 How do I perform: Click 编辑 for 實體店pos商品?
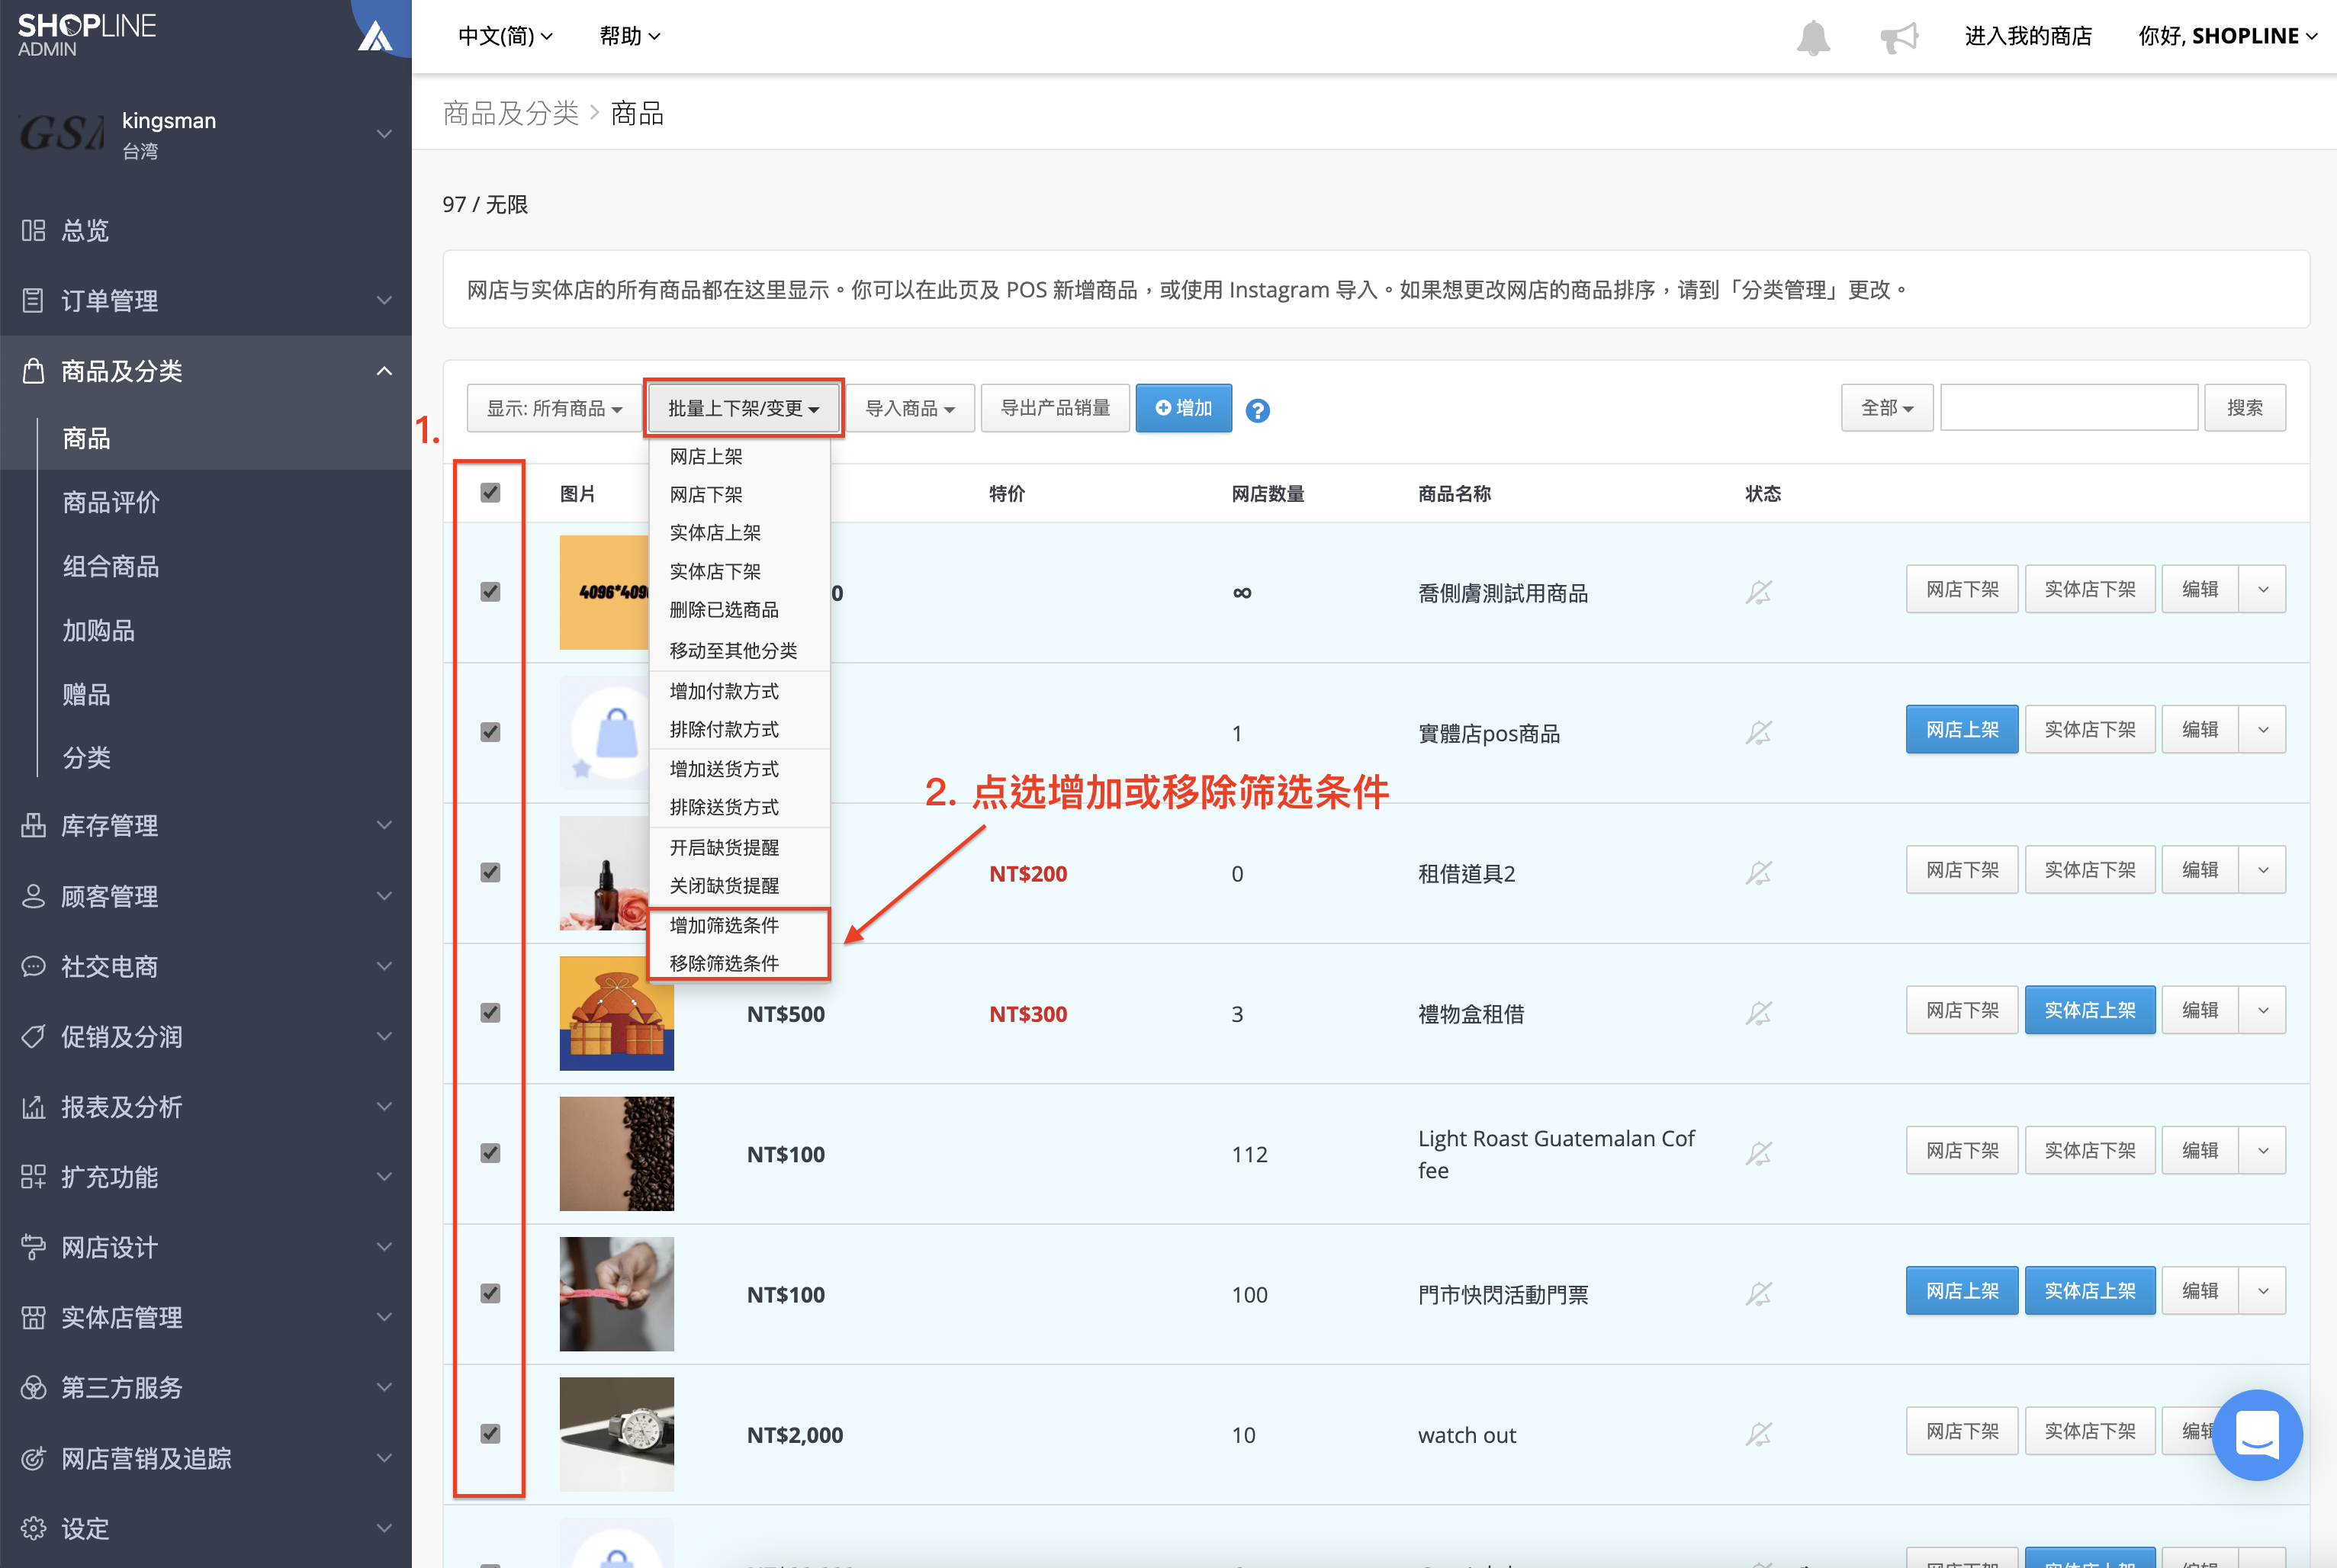(2199, 730)
